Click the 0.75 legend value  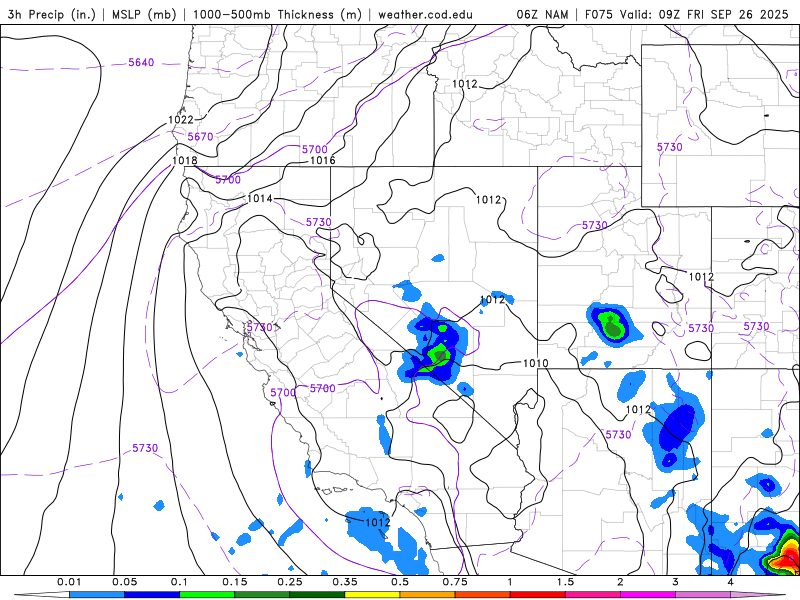tap(455, 582)
